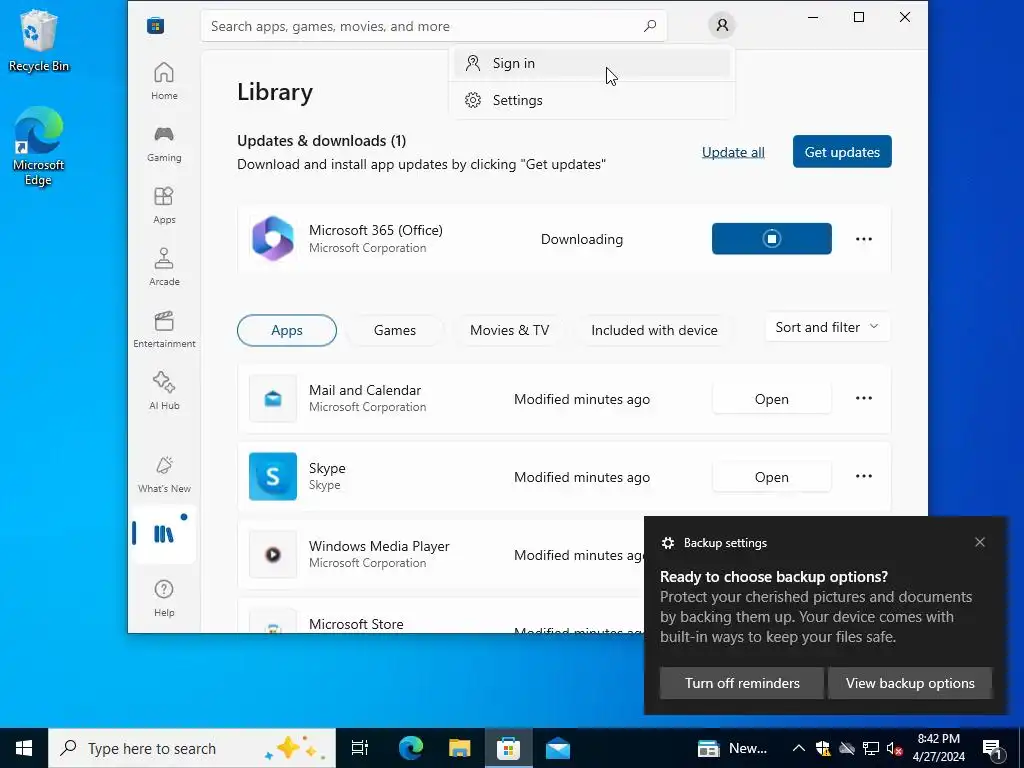
Task: Select the Games filter tab
Action: 394,330
